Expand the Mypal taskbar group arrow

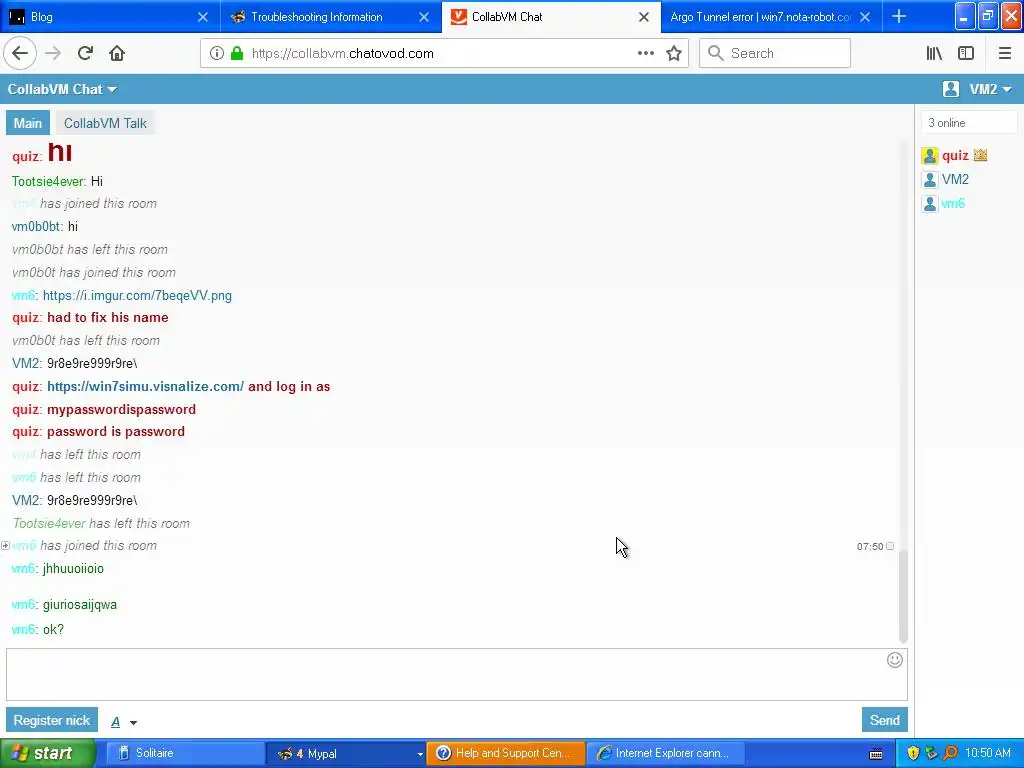[420, 754]
